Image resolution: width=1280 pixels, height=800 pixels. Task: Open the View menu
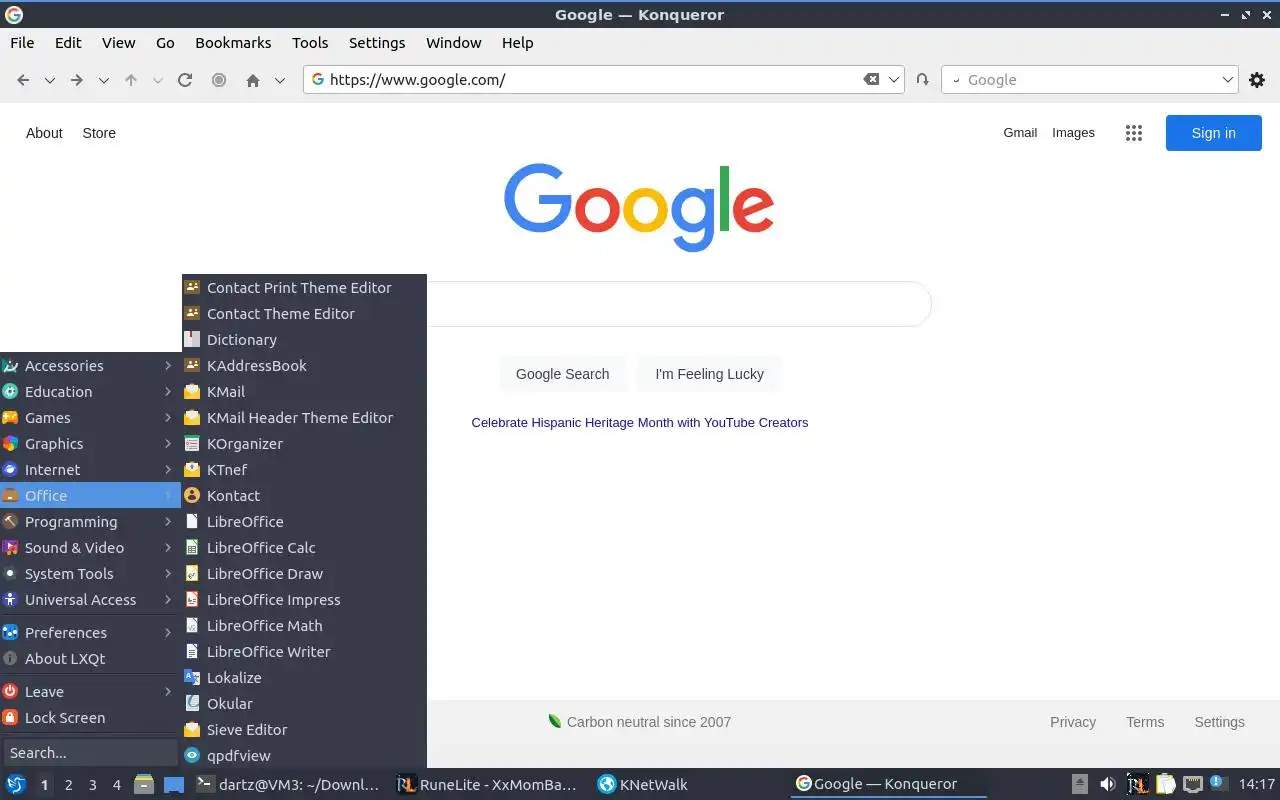118,43
